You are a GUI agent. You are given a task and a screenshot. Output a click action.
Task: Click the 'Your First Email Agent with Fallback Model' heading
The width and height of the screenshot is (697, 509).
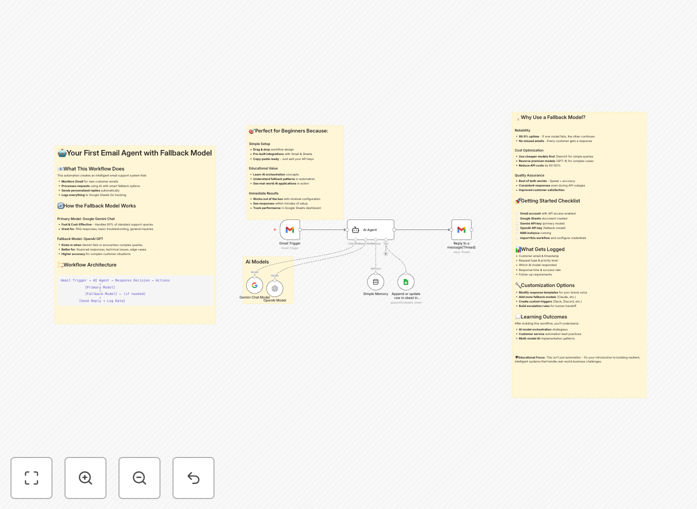(x=139, y=153)
